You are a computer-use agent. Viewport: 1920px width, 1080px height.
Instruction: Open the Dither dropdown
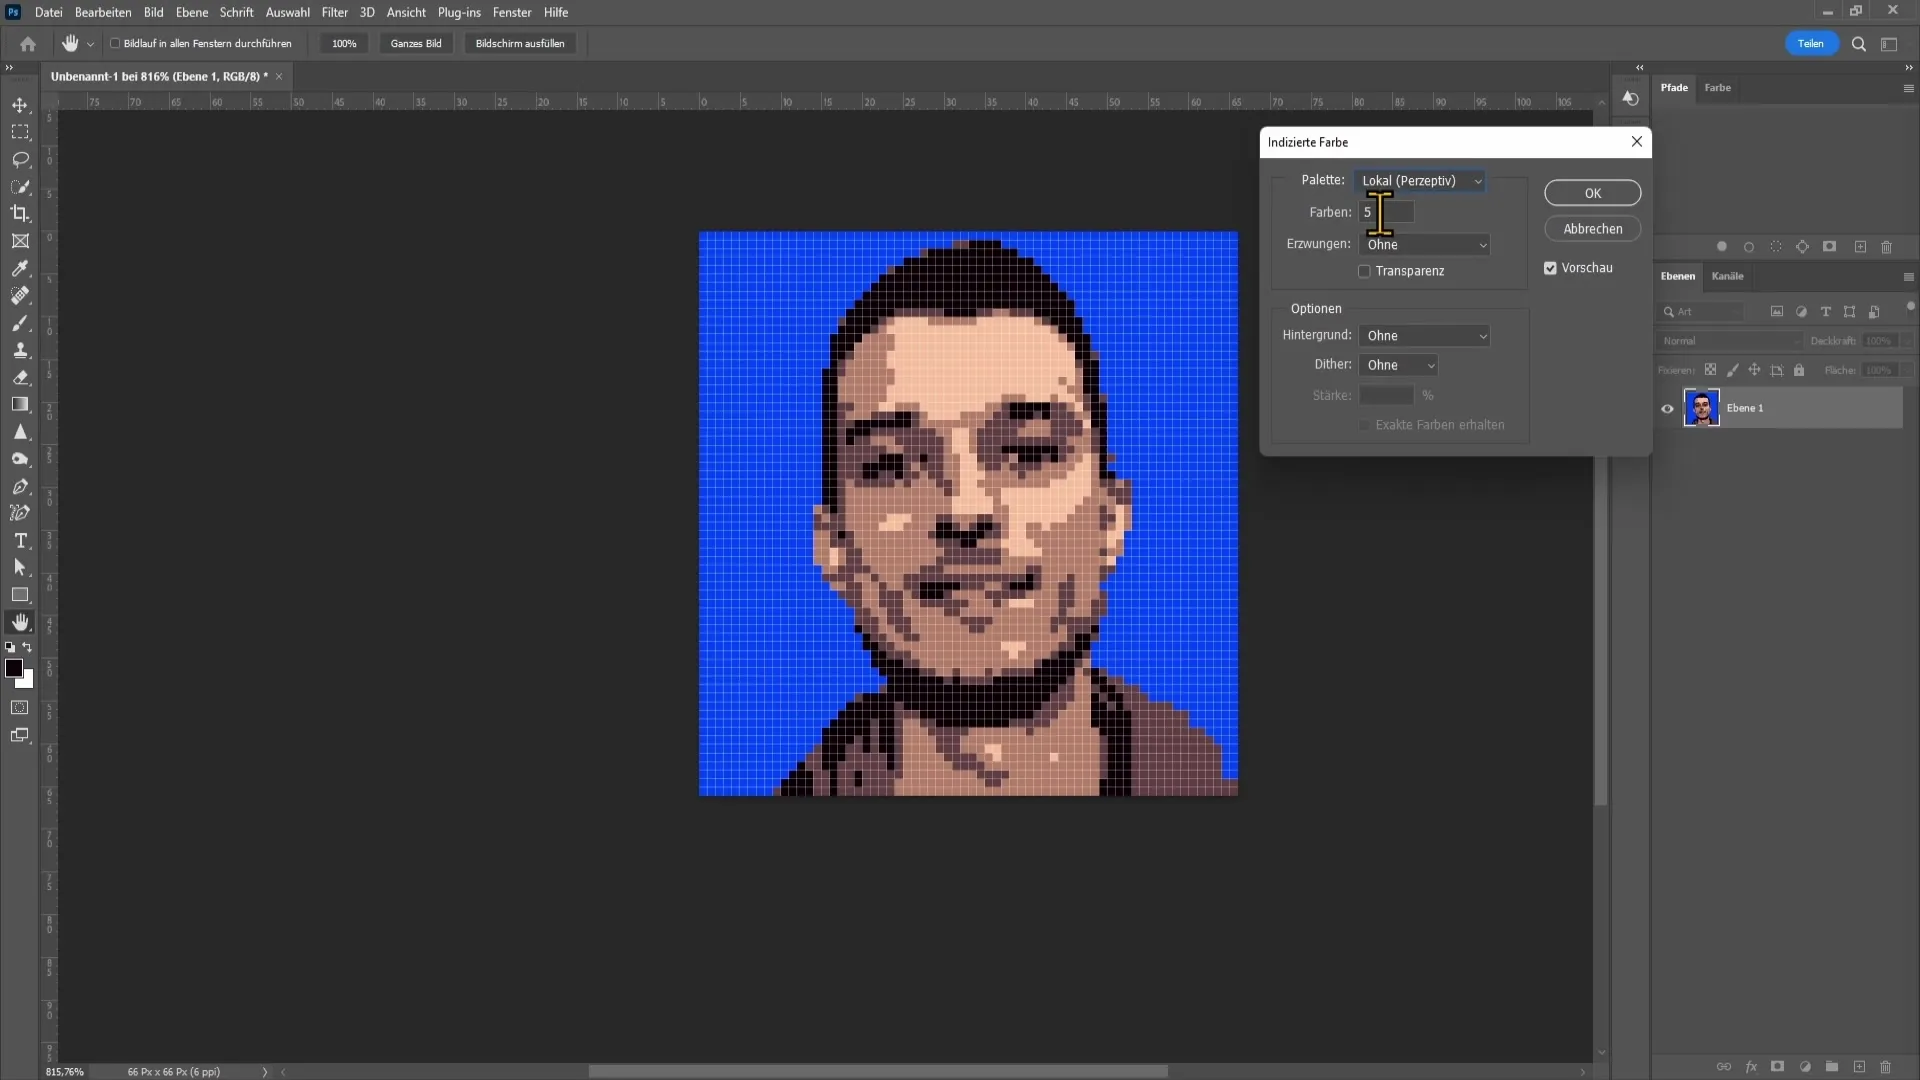1398,366
